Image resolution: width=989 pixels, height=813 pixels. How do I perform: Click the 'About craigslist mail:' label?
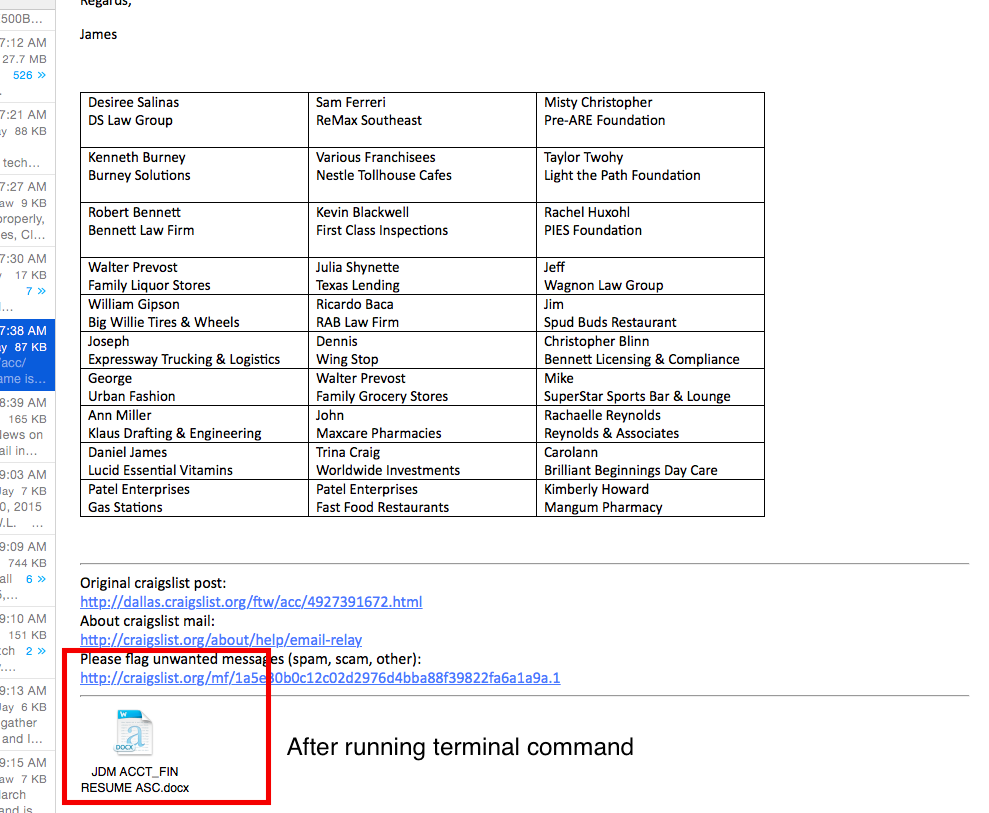click(x=147, y=621)
